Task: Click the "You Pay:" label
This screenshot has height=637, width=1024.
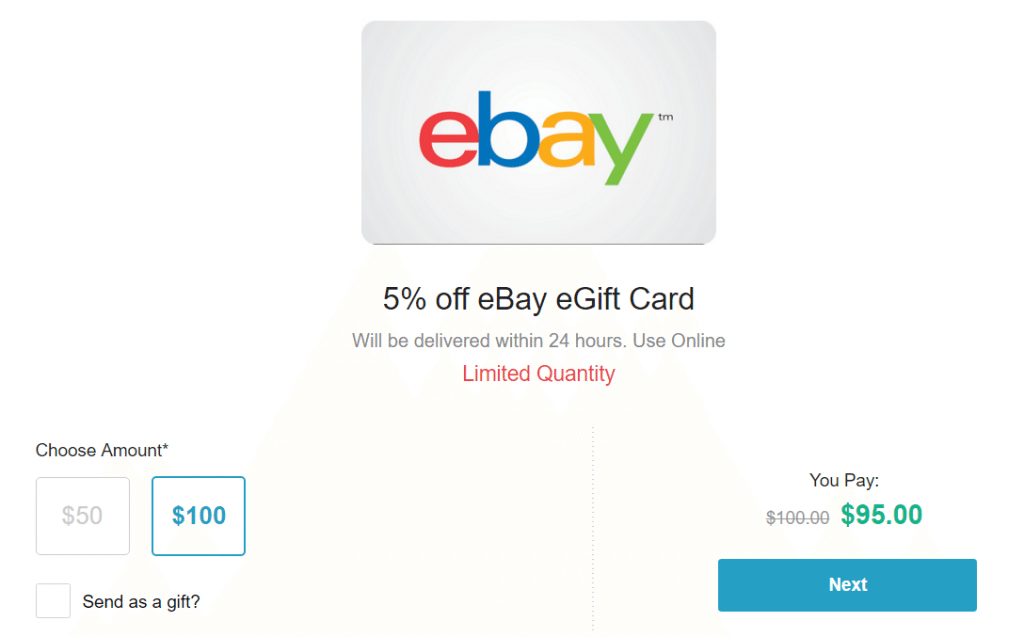Action: tap(845, 480)
